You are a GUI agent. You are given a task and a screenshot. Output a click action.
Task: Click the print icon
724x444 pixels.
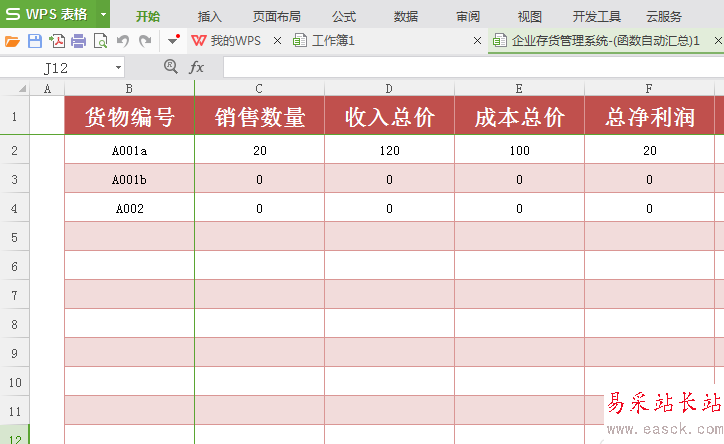78,41
